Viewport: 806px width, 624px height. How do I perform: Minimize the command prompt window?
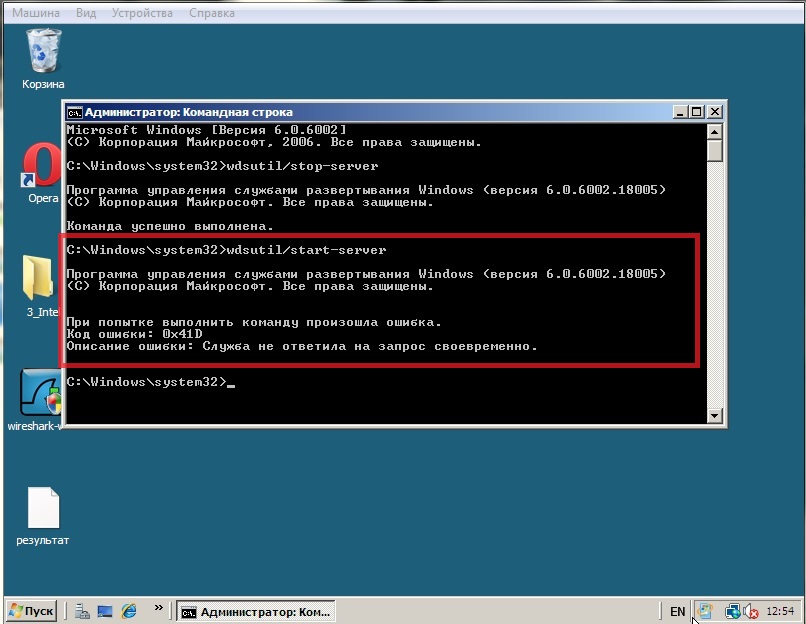coord(680,112)
